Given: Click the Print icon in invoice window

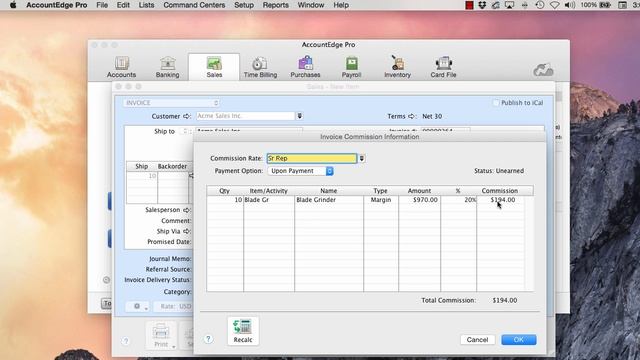Looking at the screenshot, I should (x=161, y=336).
